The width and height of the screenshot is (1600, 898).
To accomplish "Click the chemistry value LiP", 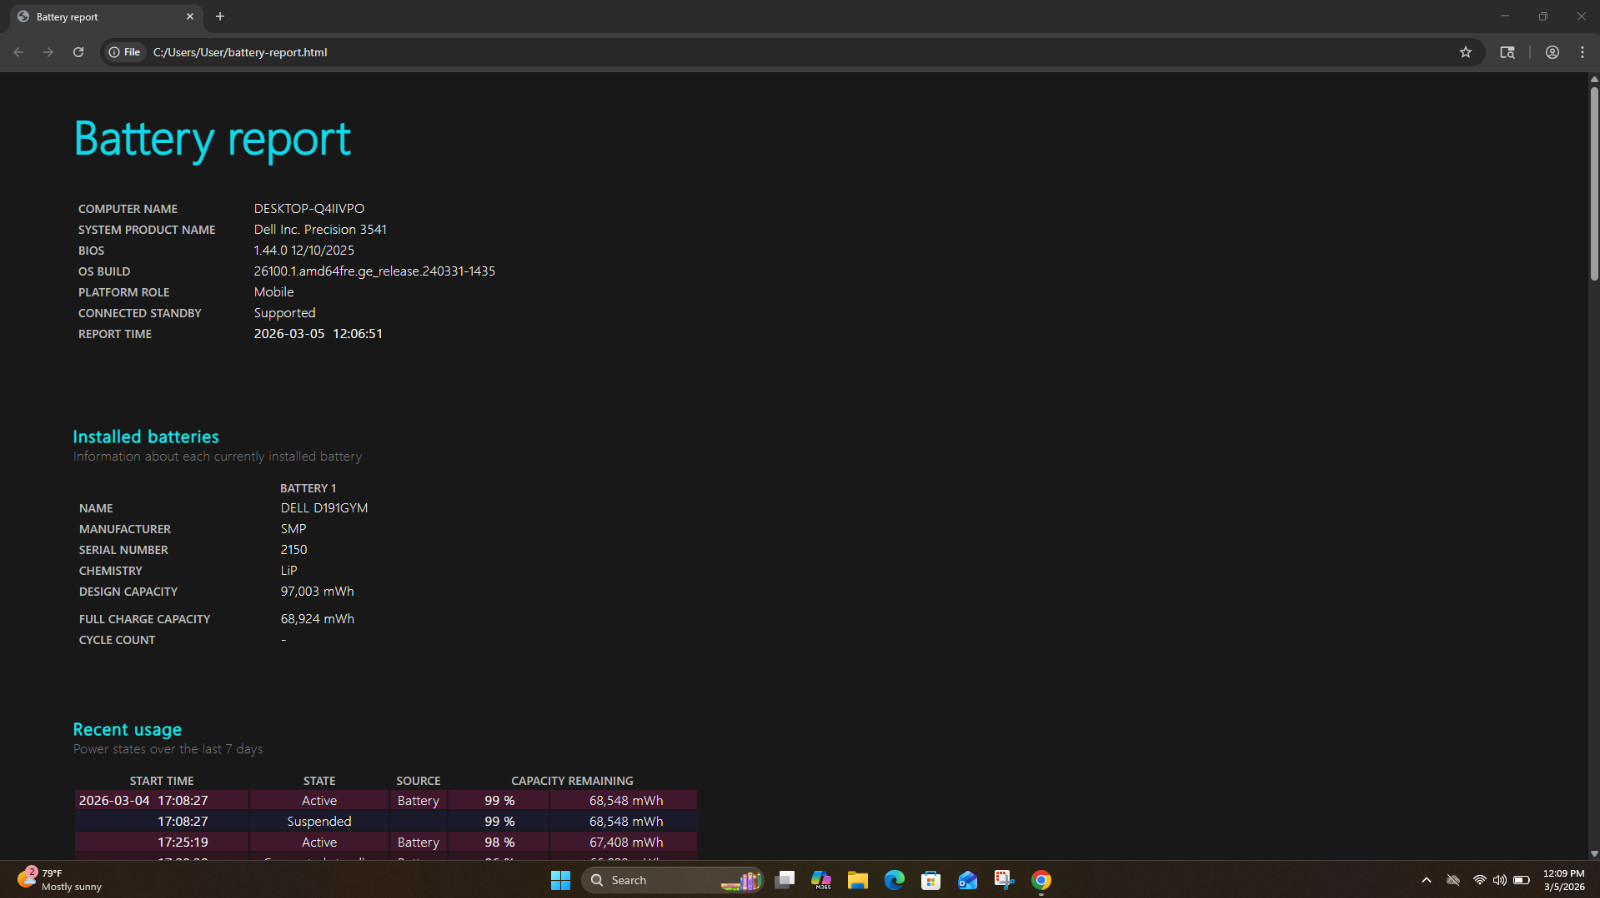I will (289, 571).
